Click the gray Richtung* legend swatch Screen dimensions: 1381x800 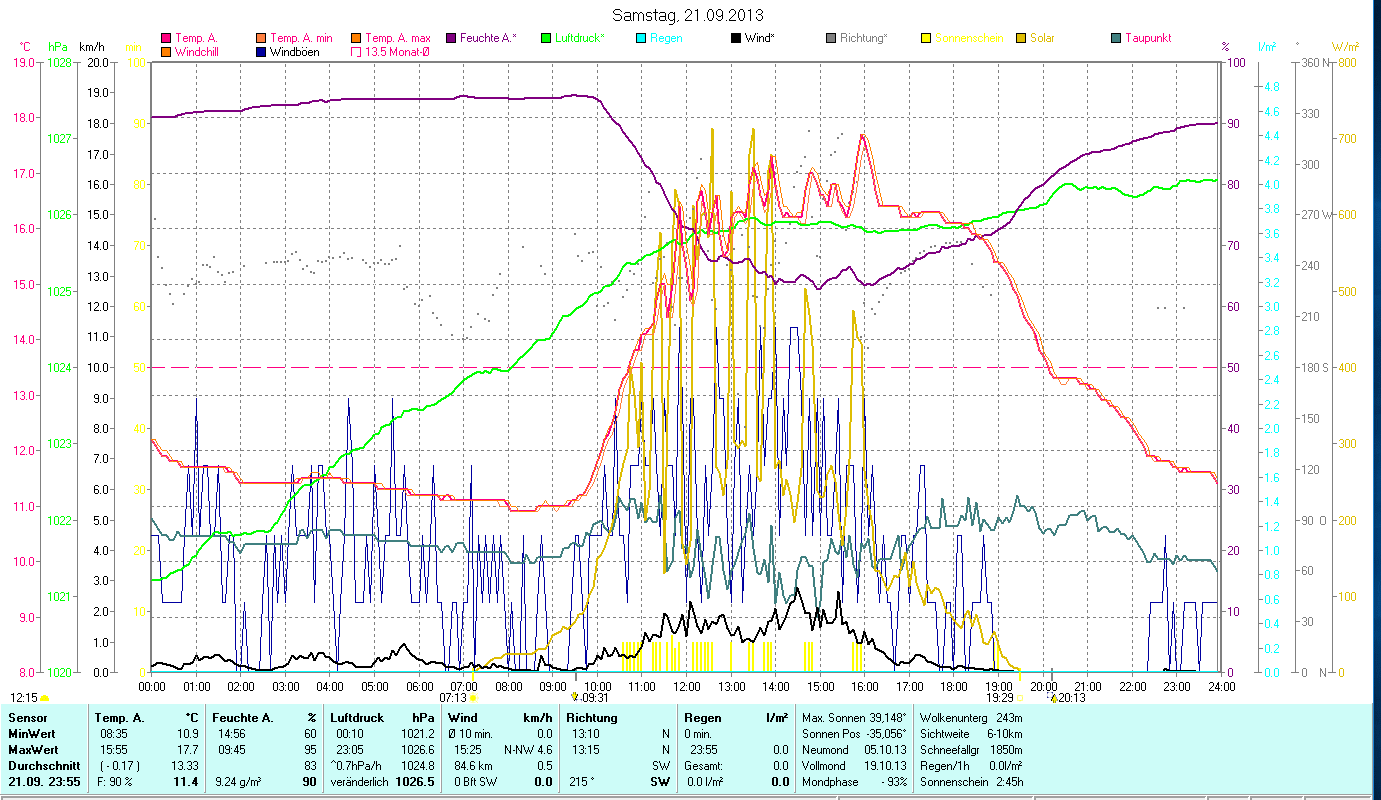pyautogui.click(x=831, y=39)
